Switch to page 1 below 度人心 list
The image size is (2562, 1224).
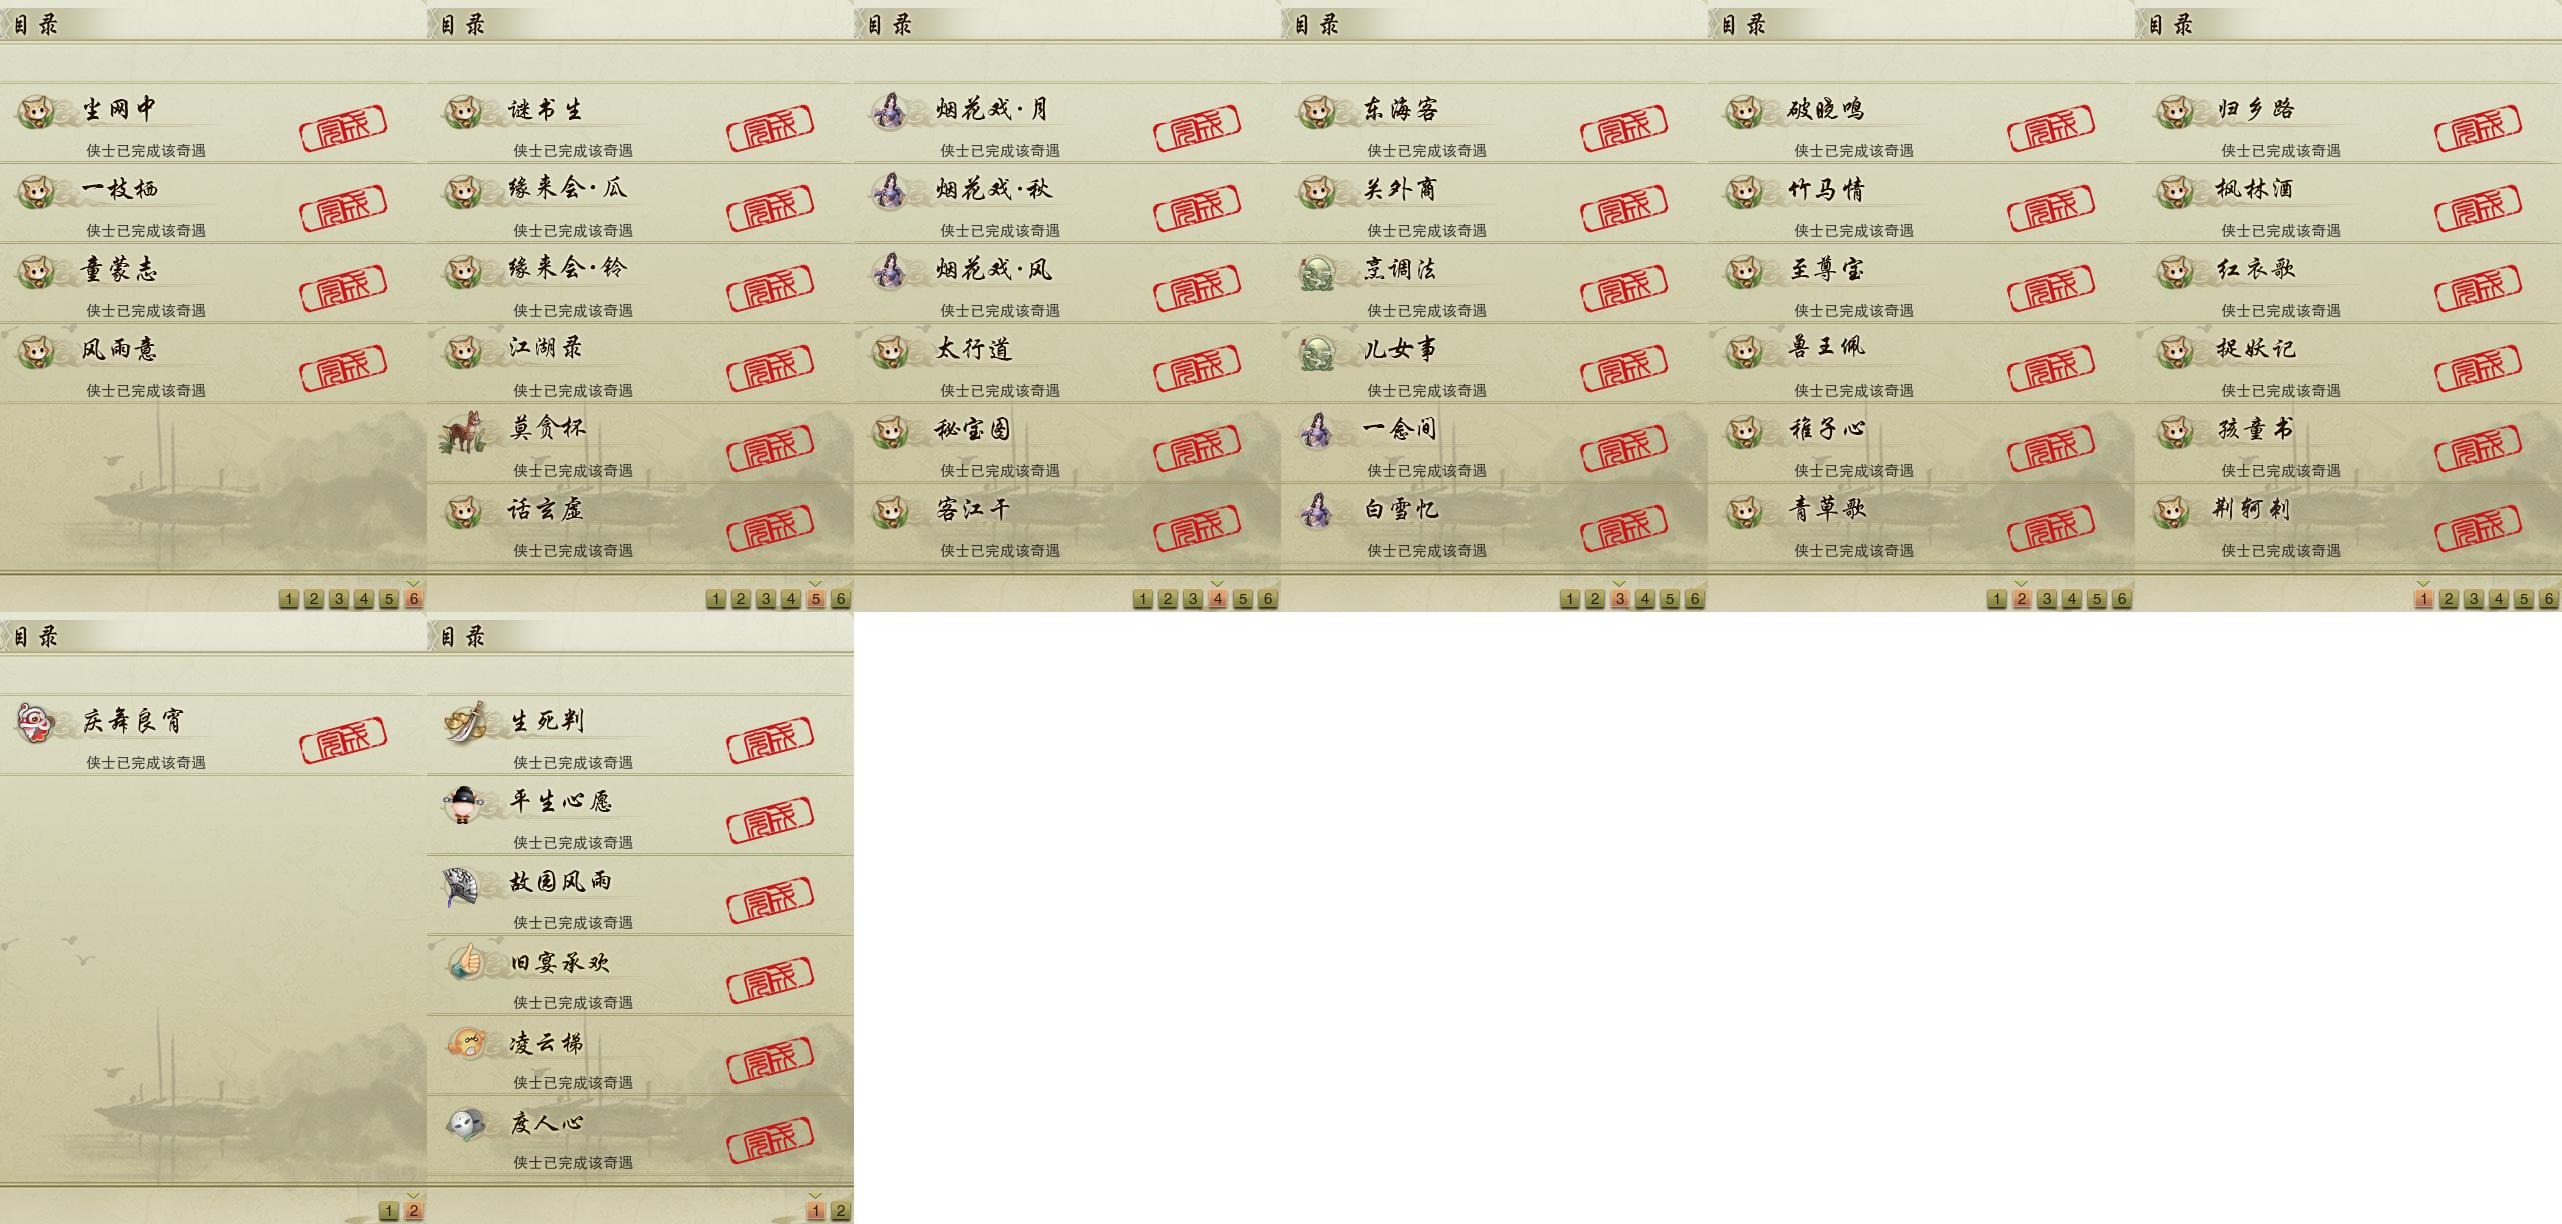[816, 1211]
